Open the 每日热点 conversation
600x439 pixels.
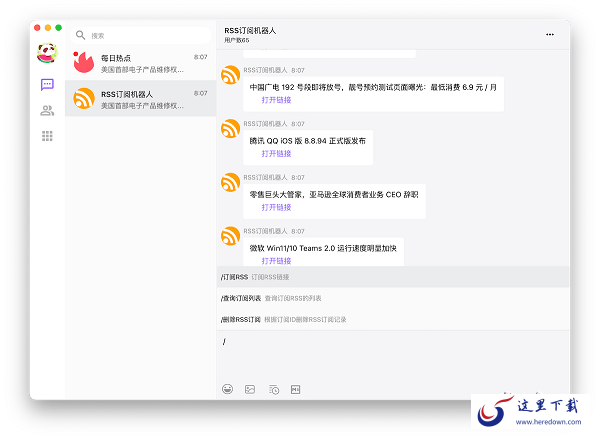[140, 62]
